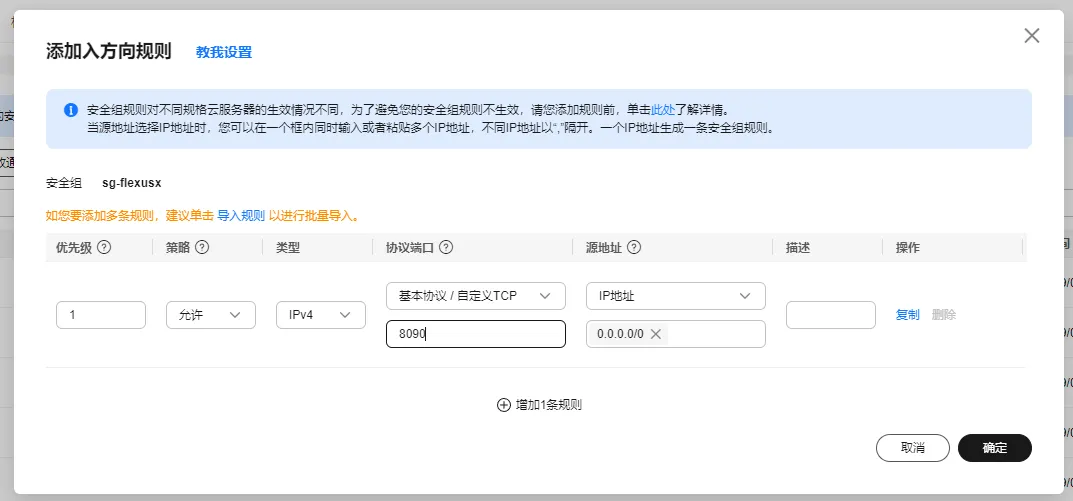The image size is (1073, 501).
Task: Click the blue info icon in the notice
Action: tap(71, 110)
